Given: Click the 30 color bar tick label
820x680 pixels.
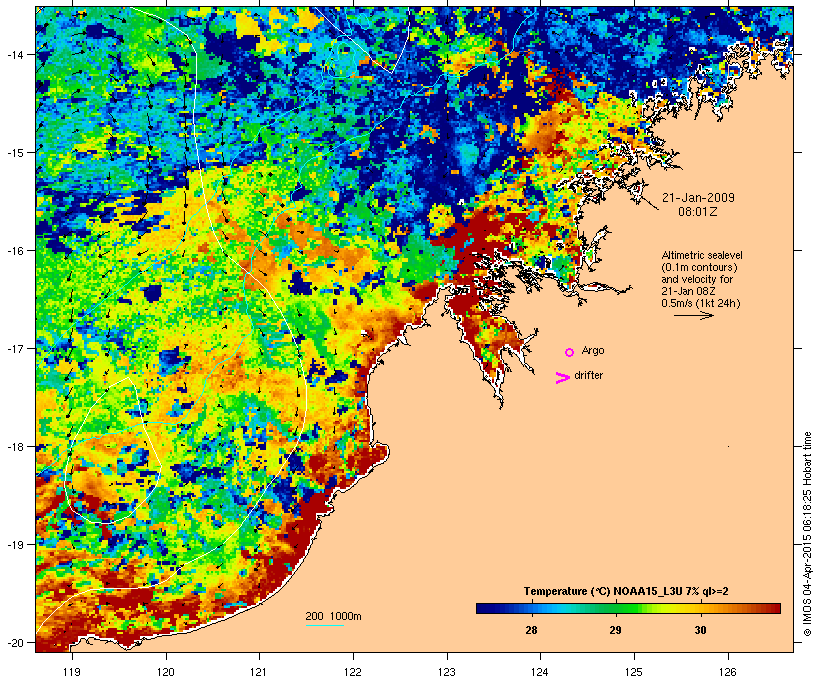Looking at the screenshot, I should coord(700,630).
